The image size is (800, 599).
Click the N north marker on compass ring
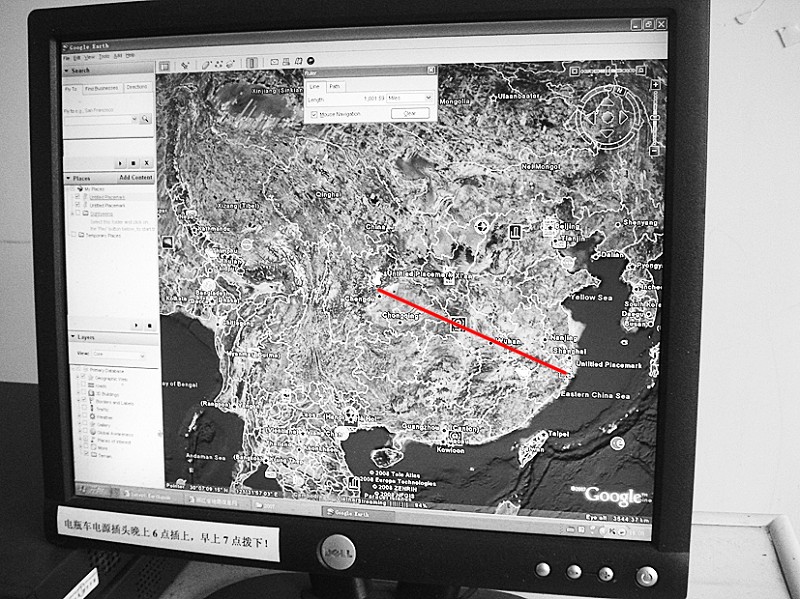[x=619, y=90]
